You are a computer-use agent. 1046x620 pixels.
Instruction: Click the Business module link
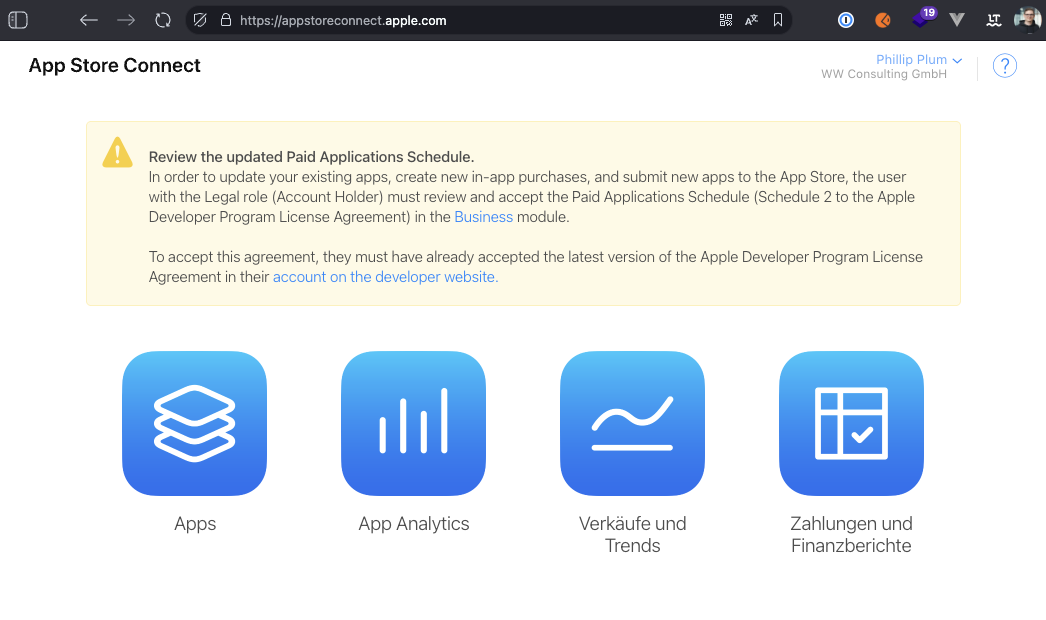point(483,217)
